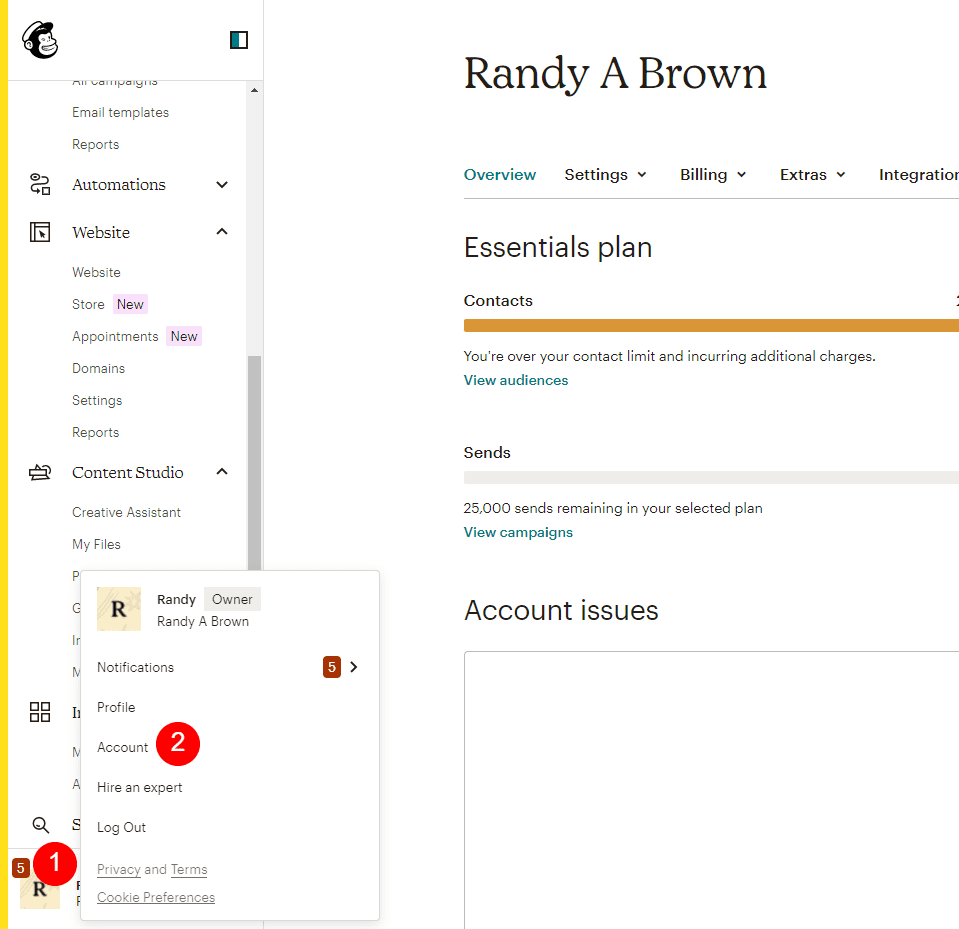Click the View audiences link

pyautogui.click(x=515, y=380)
